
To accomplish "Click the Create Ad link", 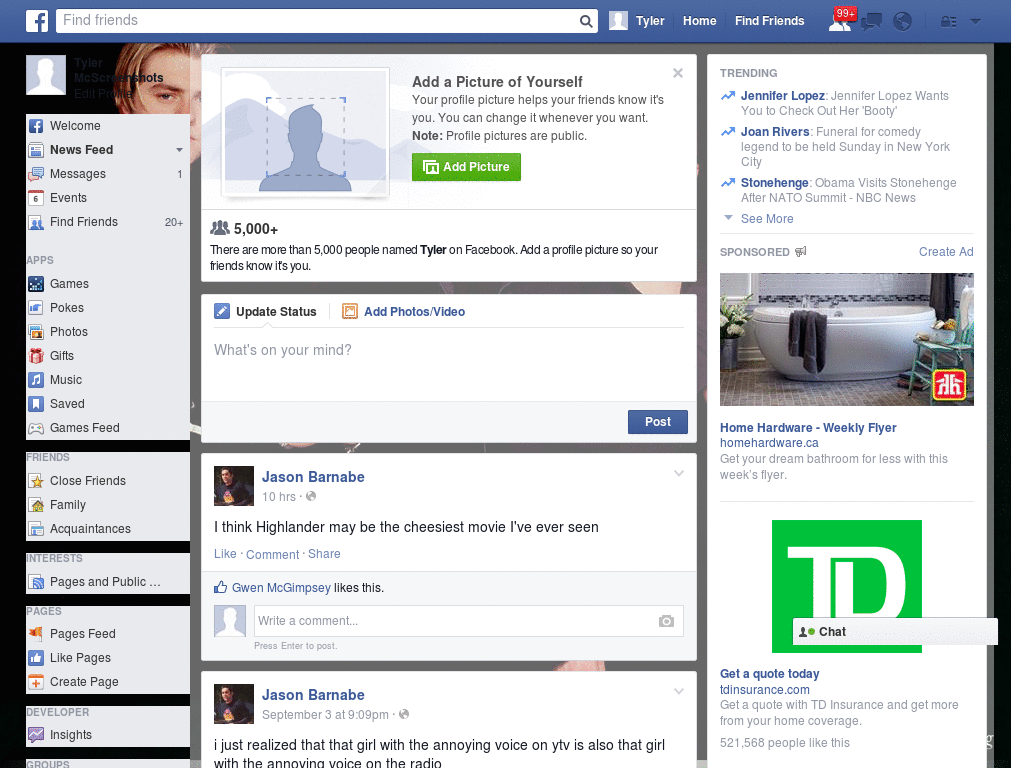I will (x=946, y=252).
